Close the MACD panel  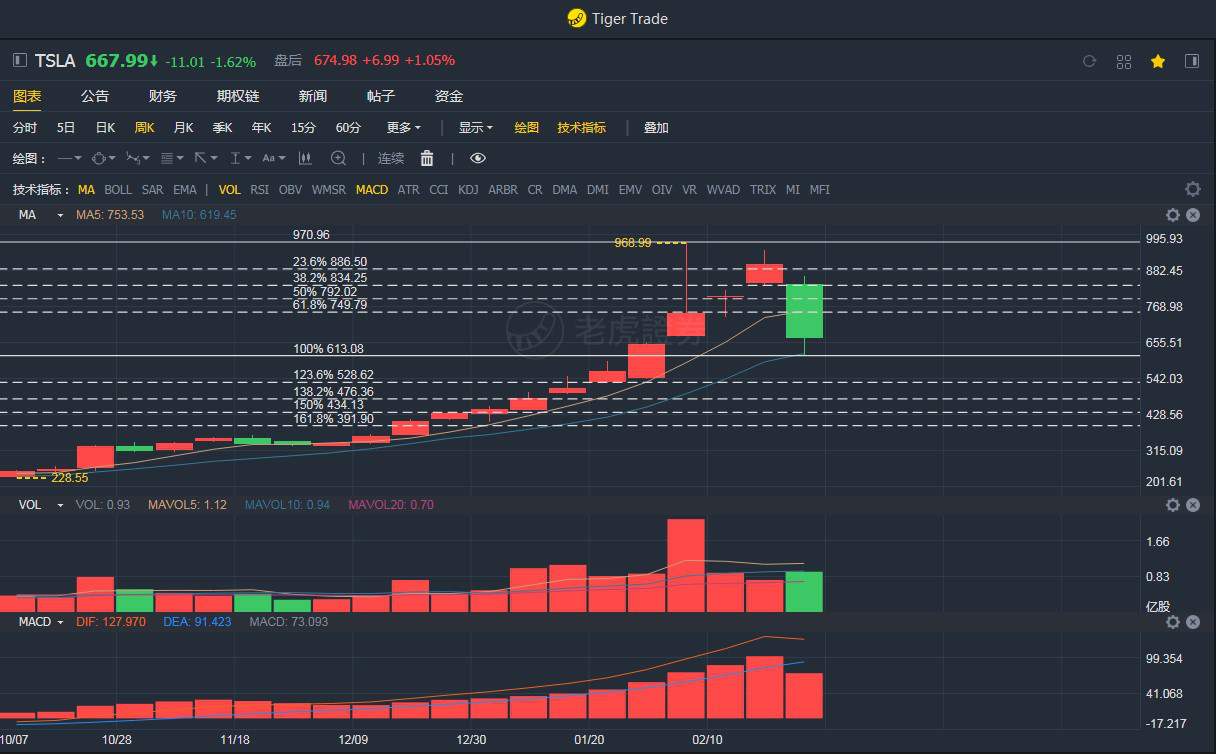[x=1193, y=622]
